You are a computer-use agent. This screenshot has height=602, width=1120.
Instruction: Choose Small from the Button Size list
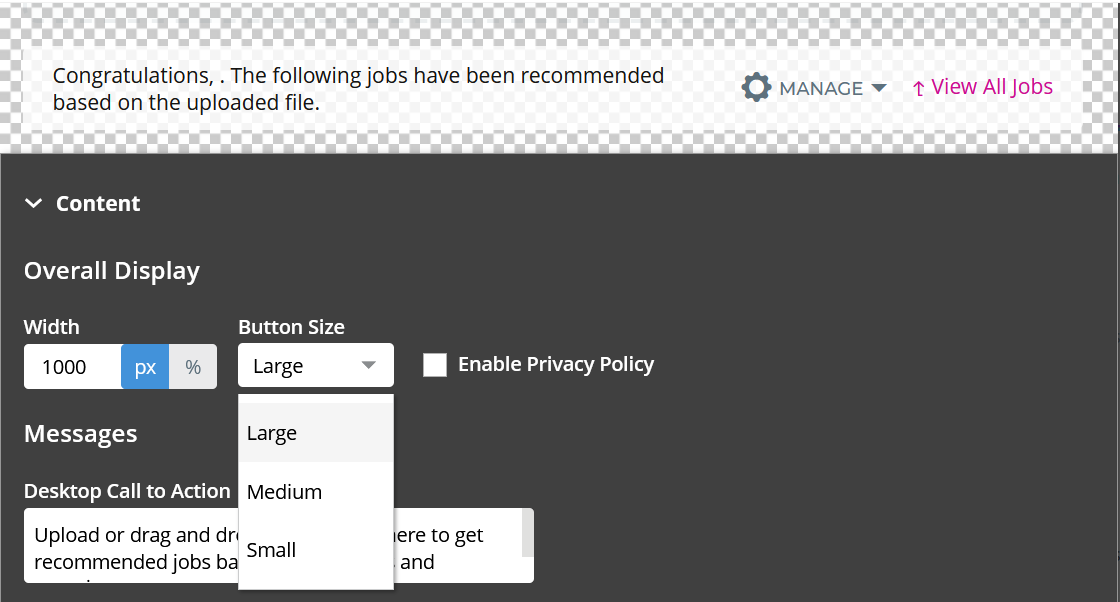316,550
